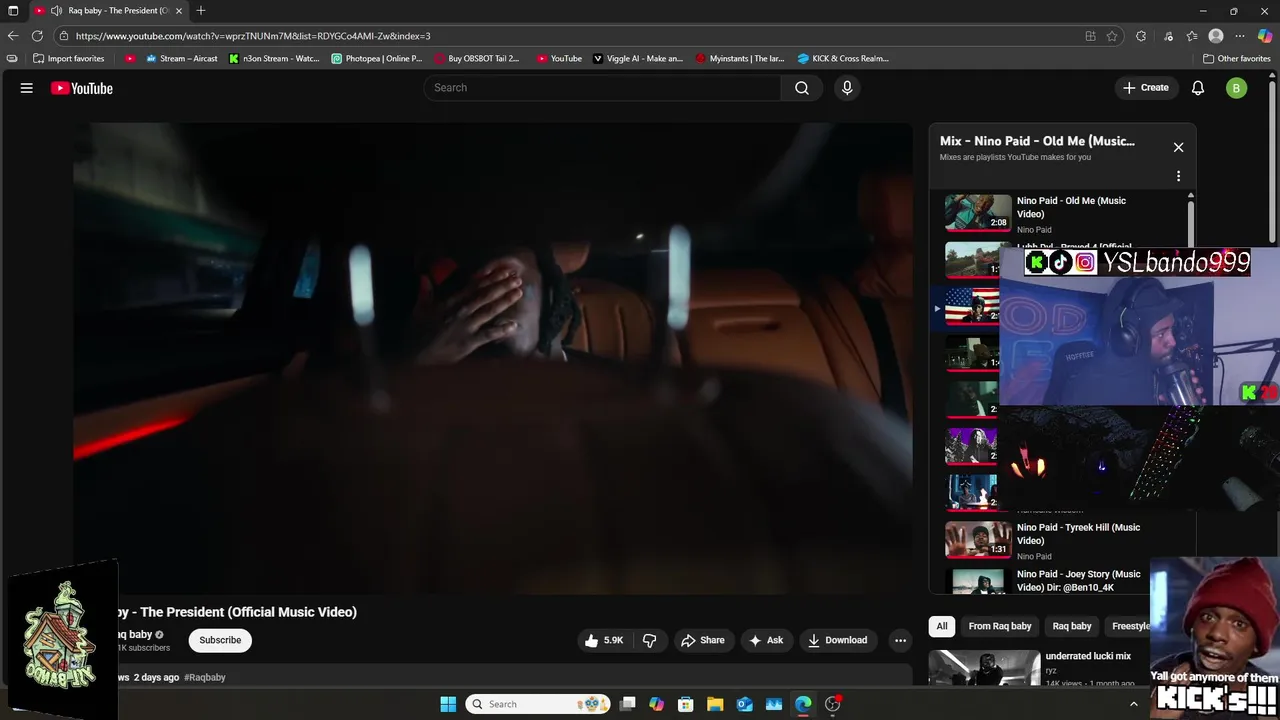
Task: Open the Edge Copilot sidebar icon
Action: [1265, 36]
